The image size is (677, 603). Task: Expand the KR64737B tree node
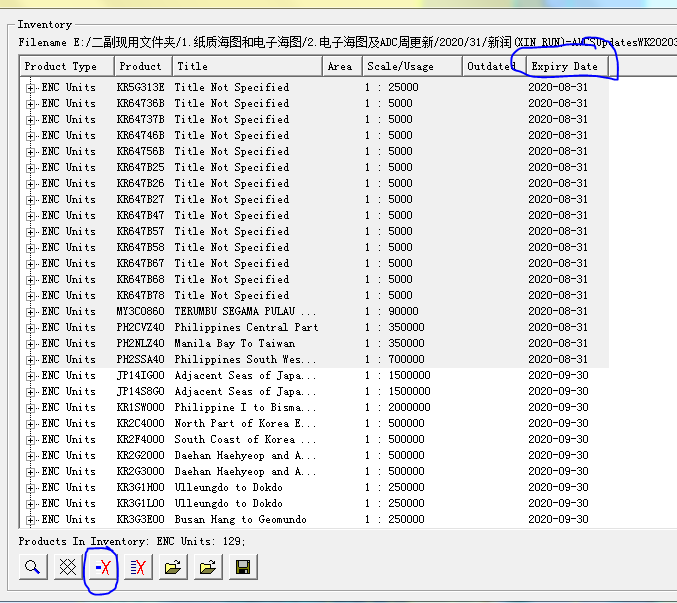[x=30, y=120]
